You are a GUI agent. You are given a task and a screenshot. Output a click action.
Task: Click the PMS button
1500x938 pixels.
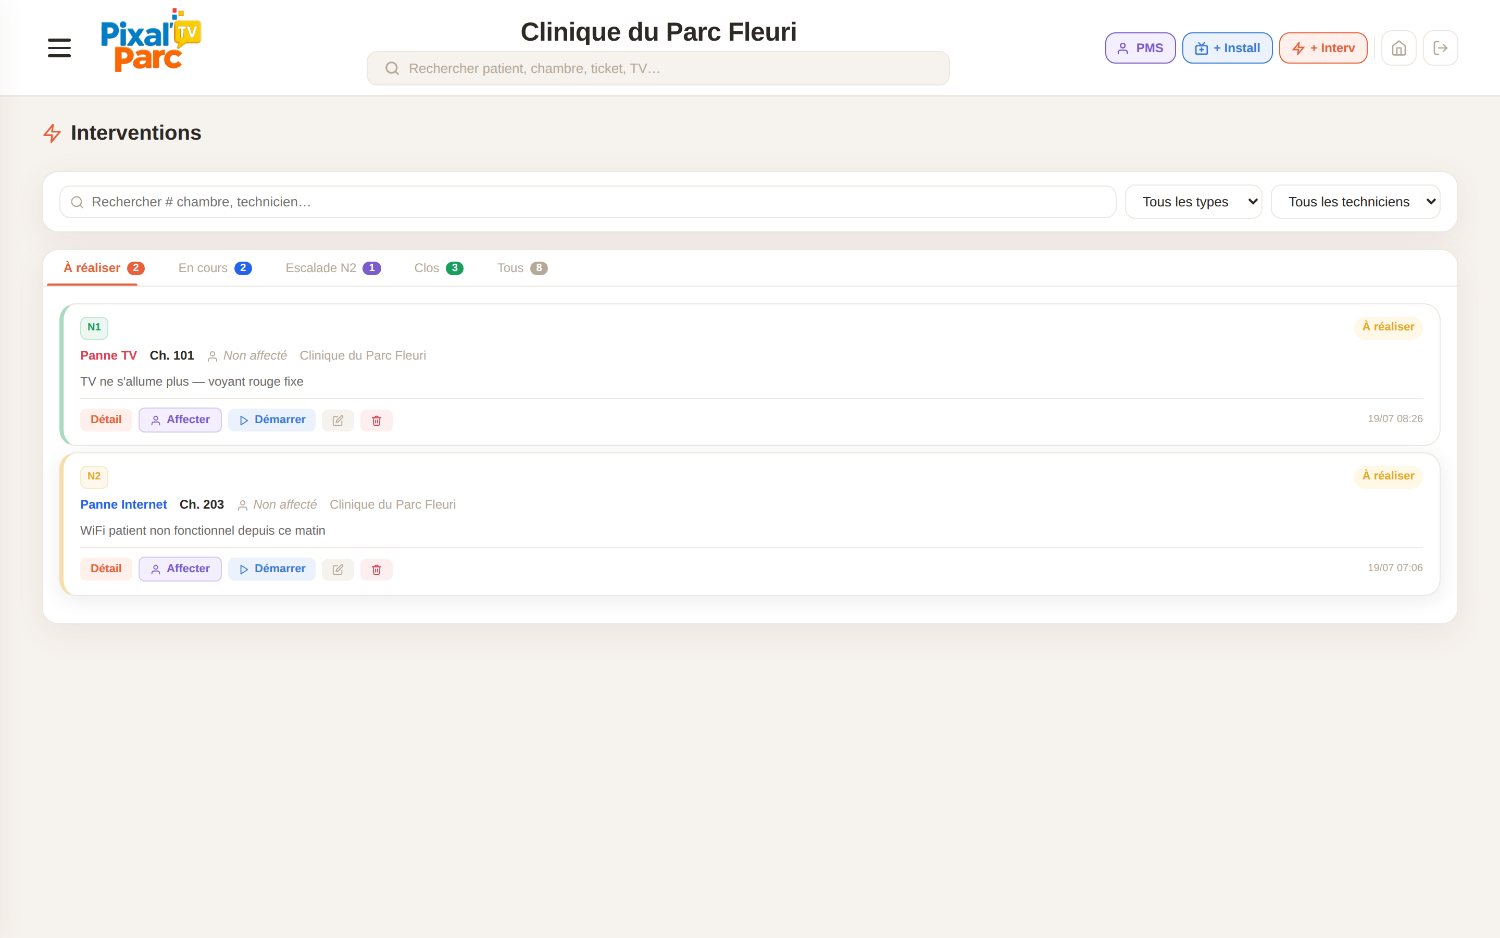point(1140,48)
